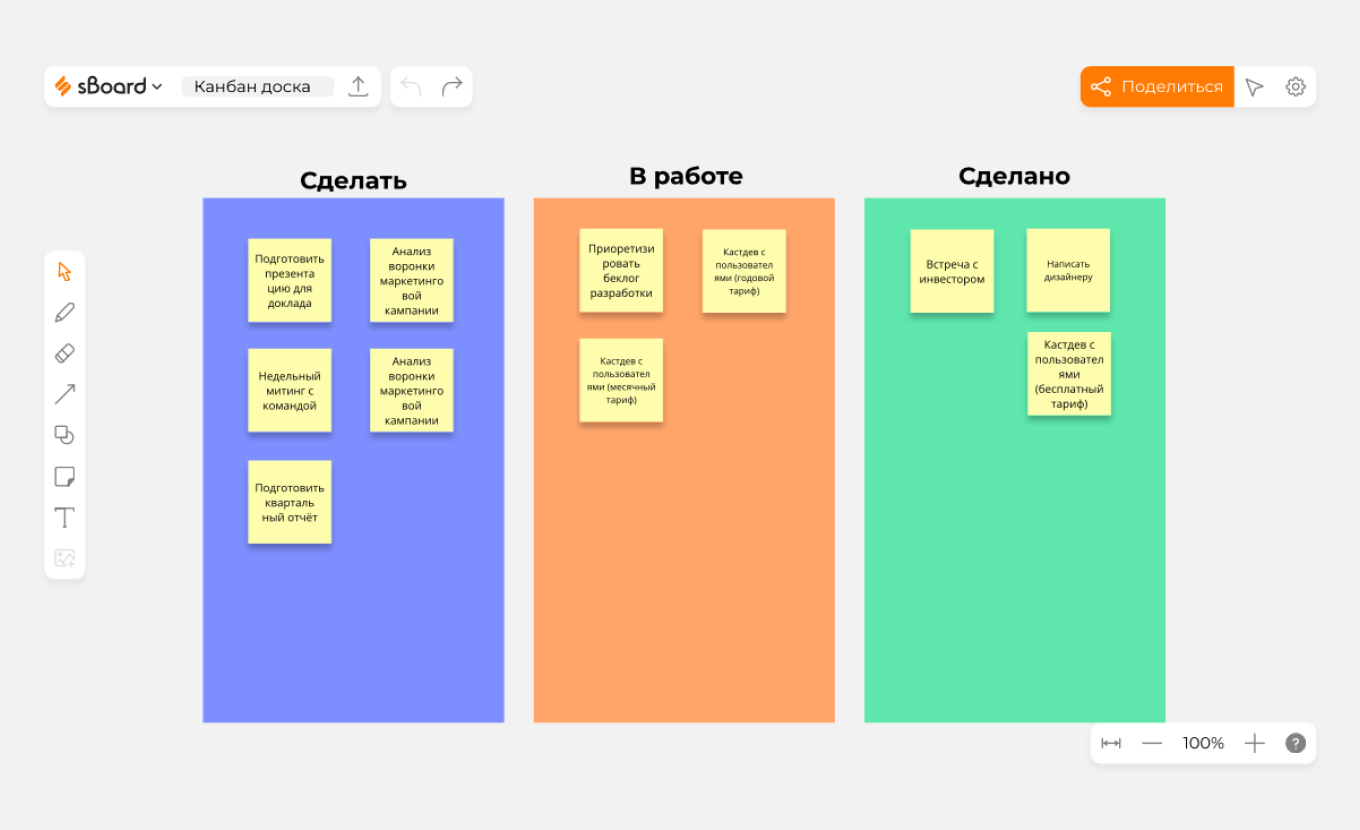The height and width of the screenshot is (830, 1360).
Task: Open board settings gear
Action: 1295,87
